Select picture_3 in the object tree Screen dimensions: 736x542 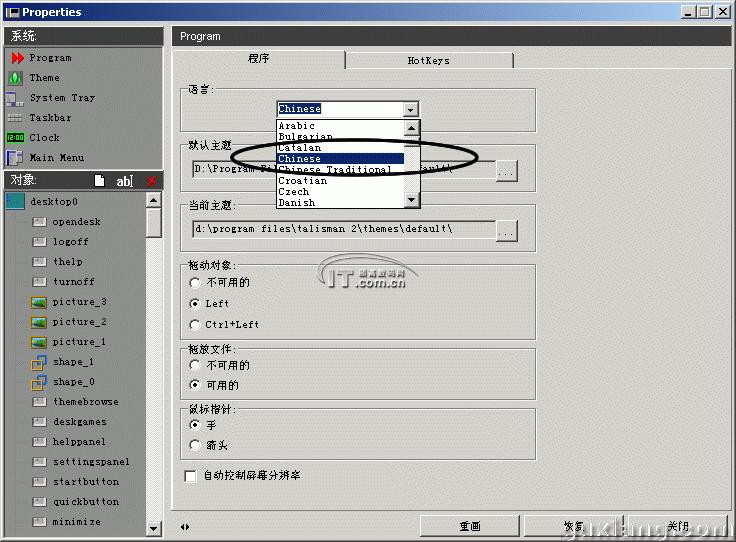click(x=79, y=302)
